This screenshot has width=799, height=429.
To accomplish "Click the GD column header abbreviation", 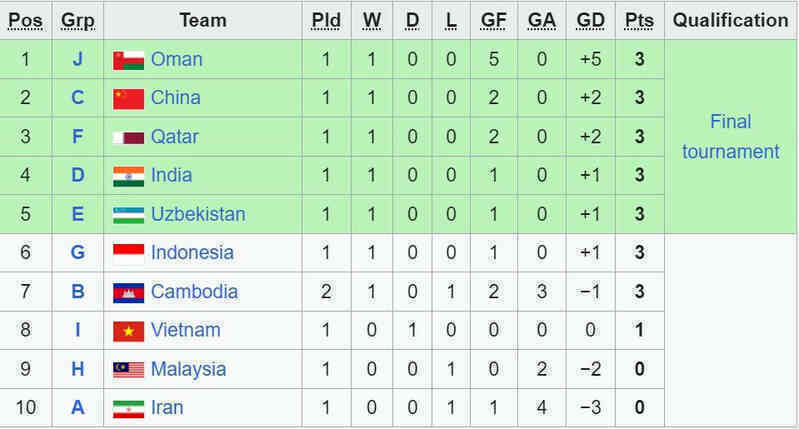I will coord(591,20).
